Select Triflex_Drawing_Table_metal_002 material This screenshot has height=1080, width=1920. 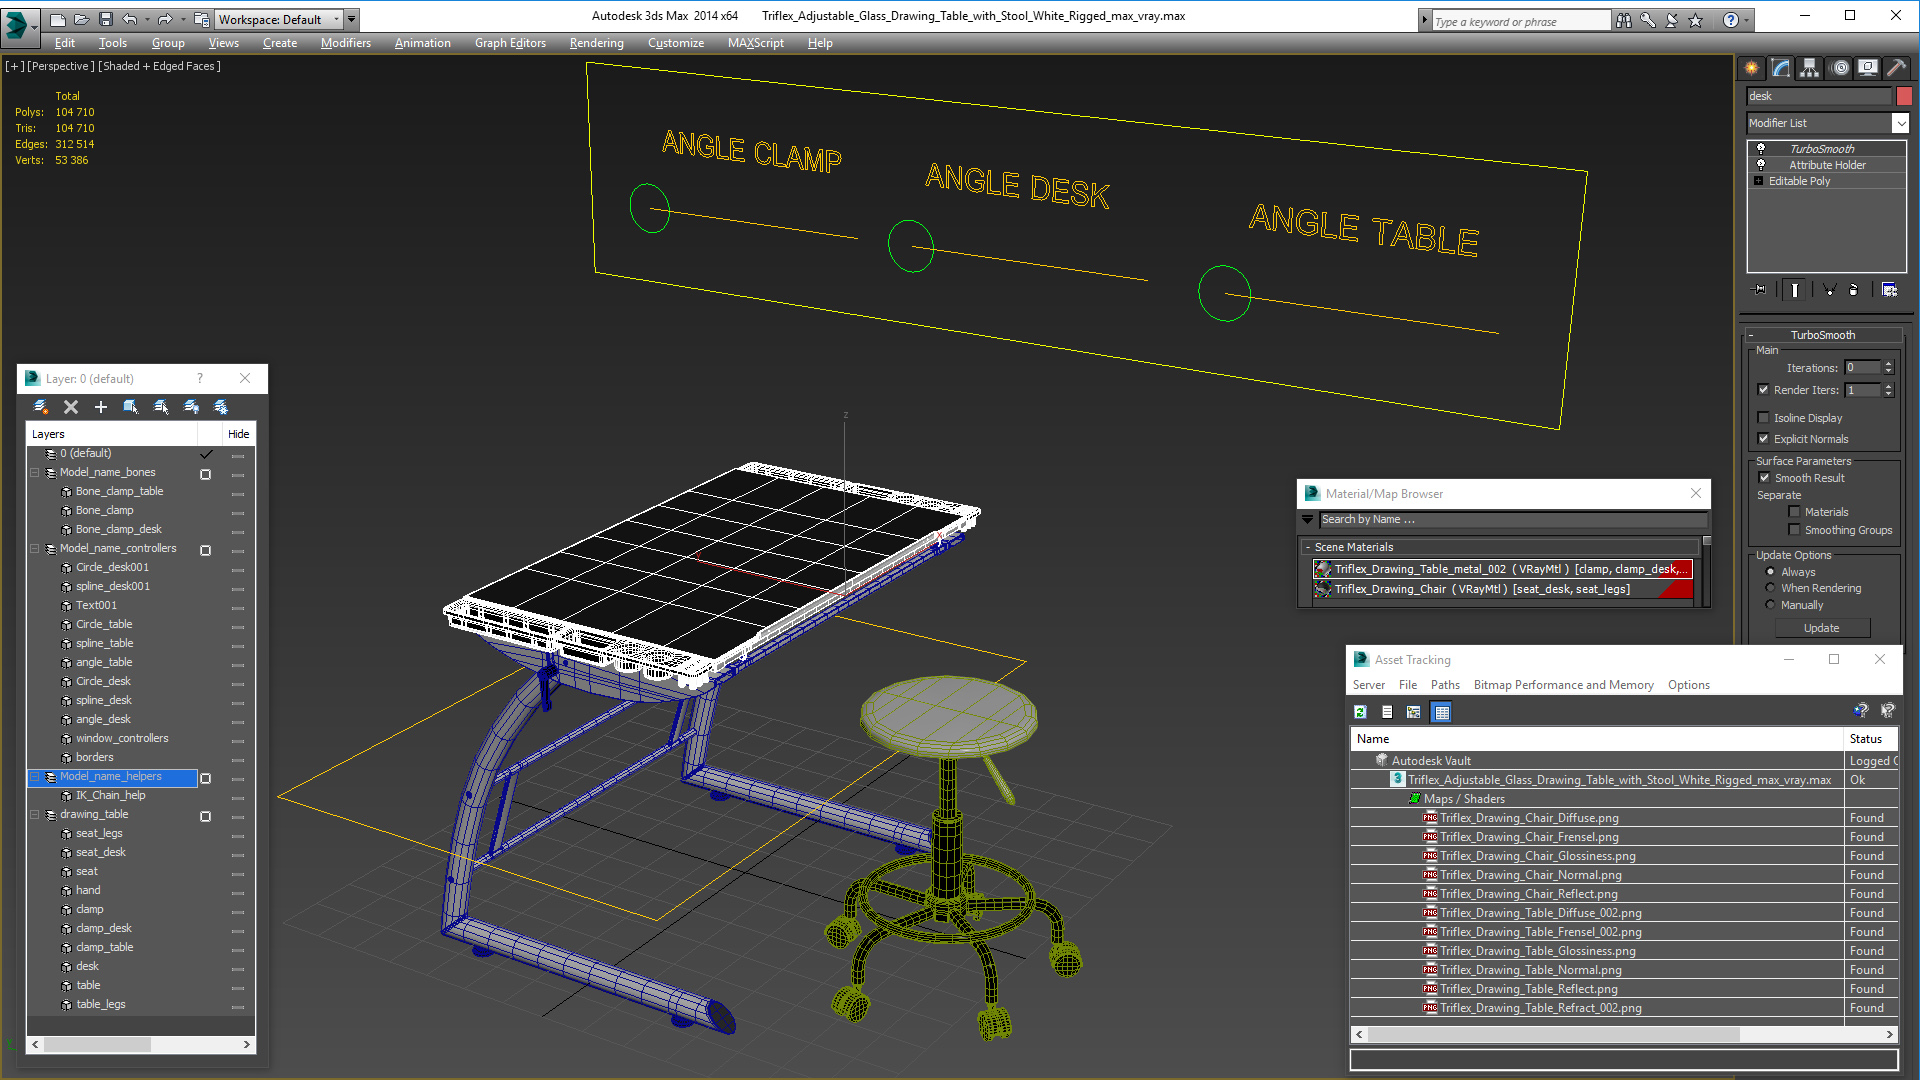tap(1503, 568)
